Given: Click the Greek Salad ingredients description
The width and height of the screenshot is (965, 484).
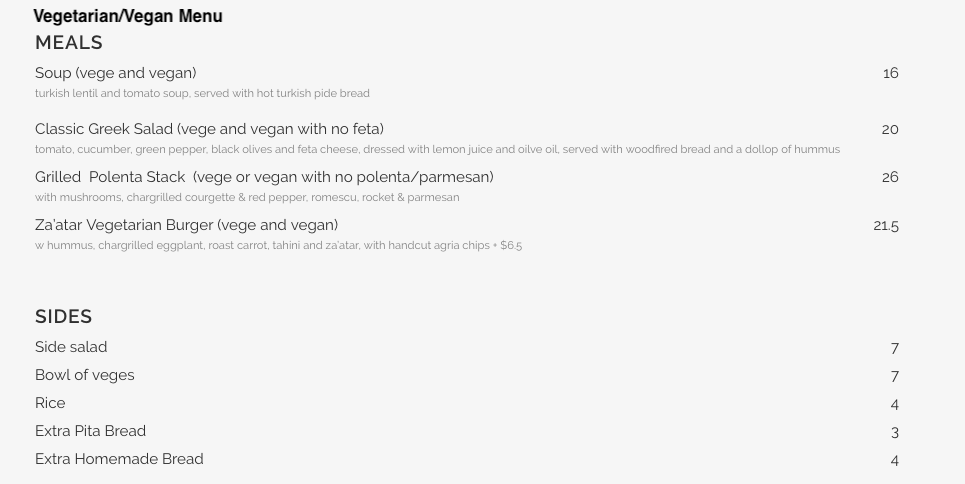Looking at the screenshot, I should pyautogui.click(x=437, y=150).
